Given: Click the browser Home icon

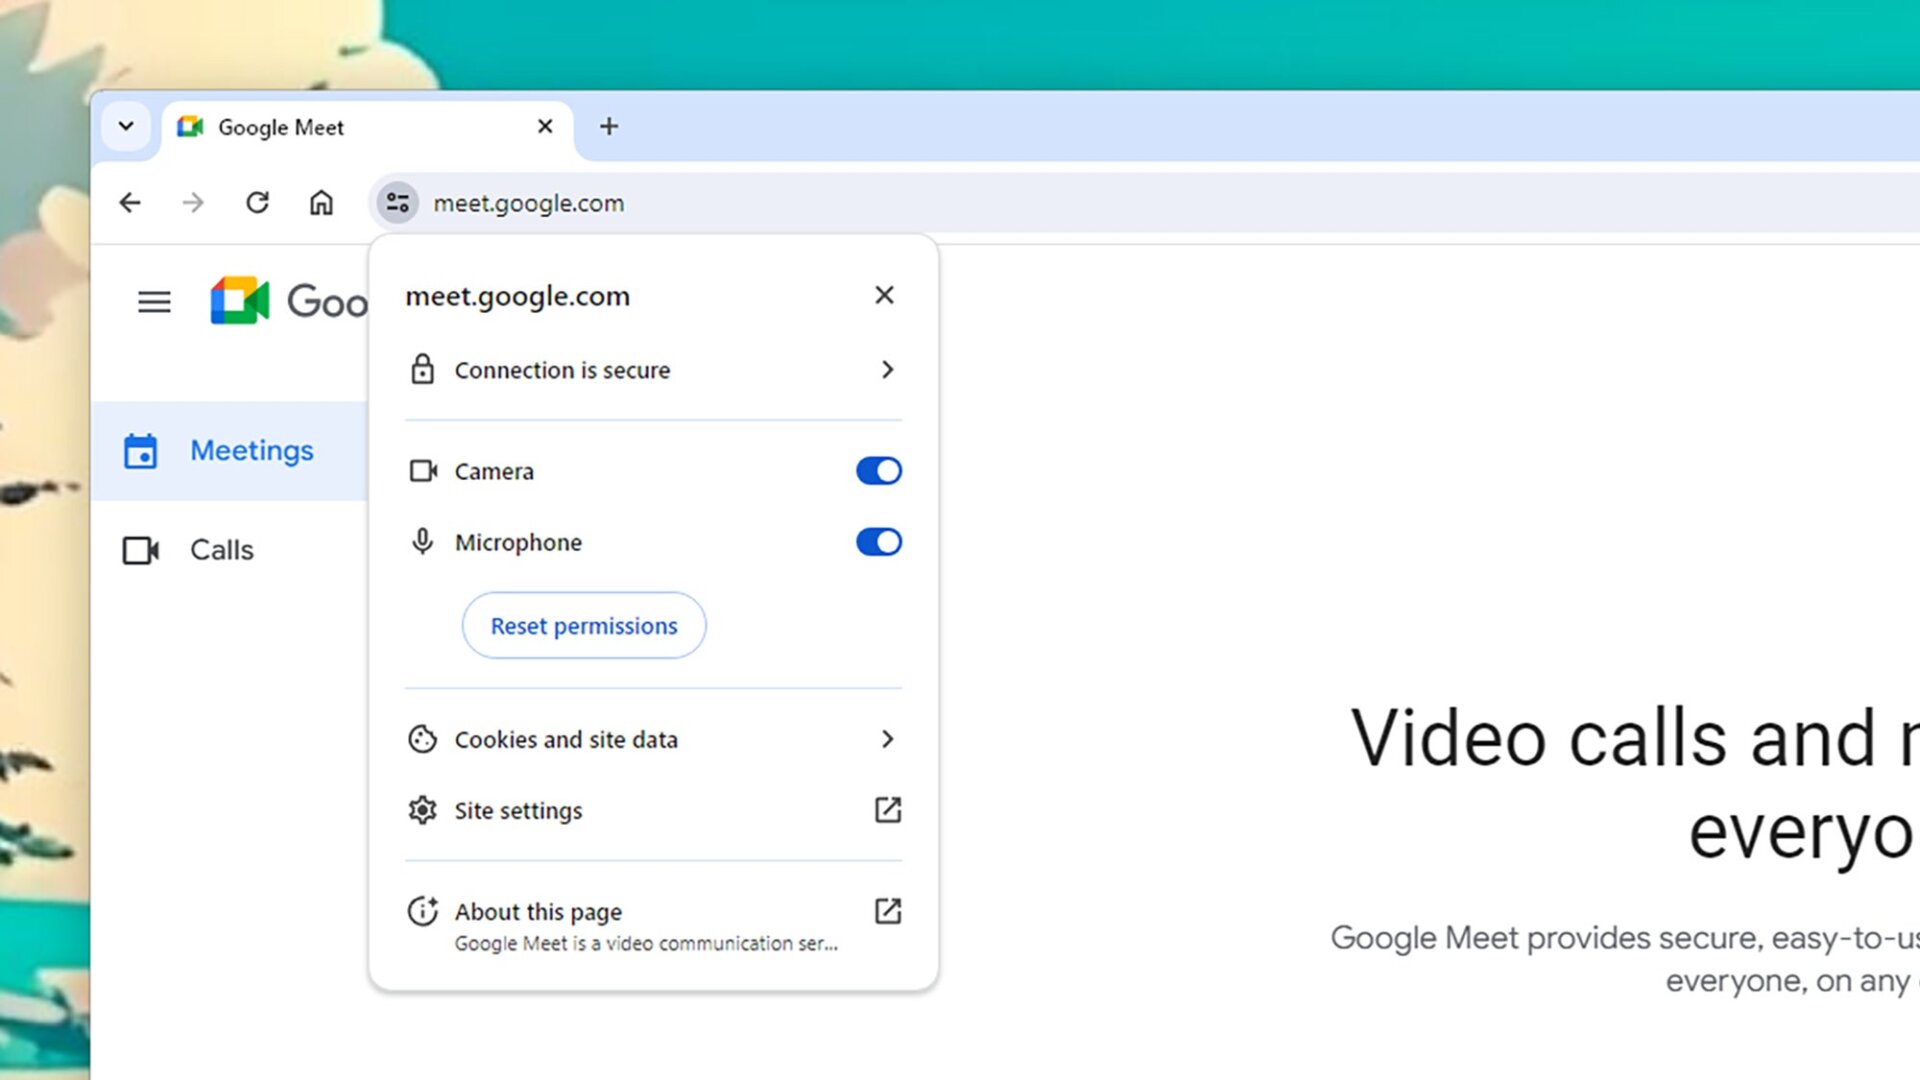Looking at the screenshot, I should pyautogui.click(x=321, y=202).
